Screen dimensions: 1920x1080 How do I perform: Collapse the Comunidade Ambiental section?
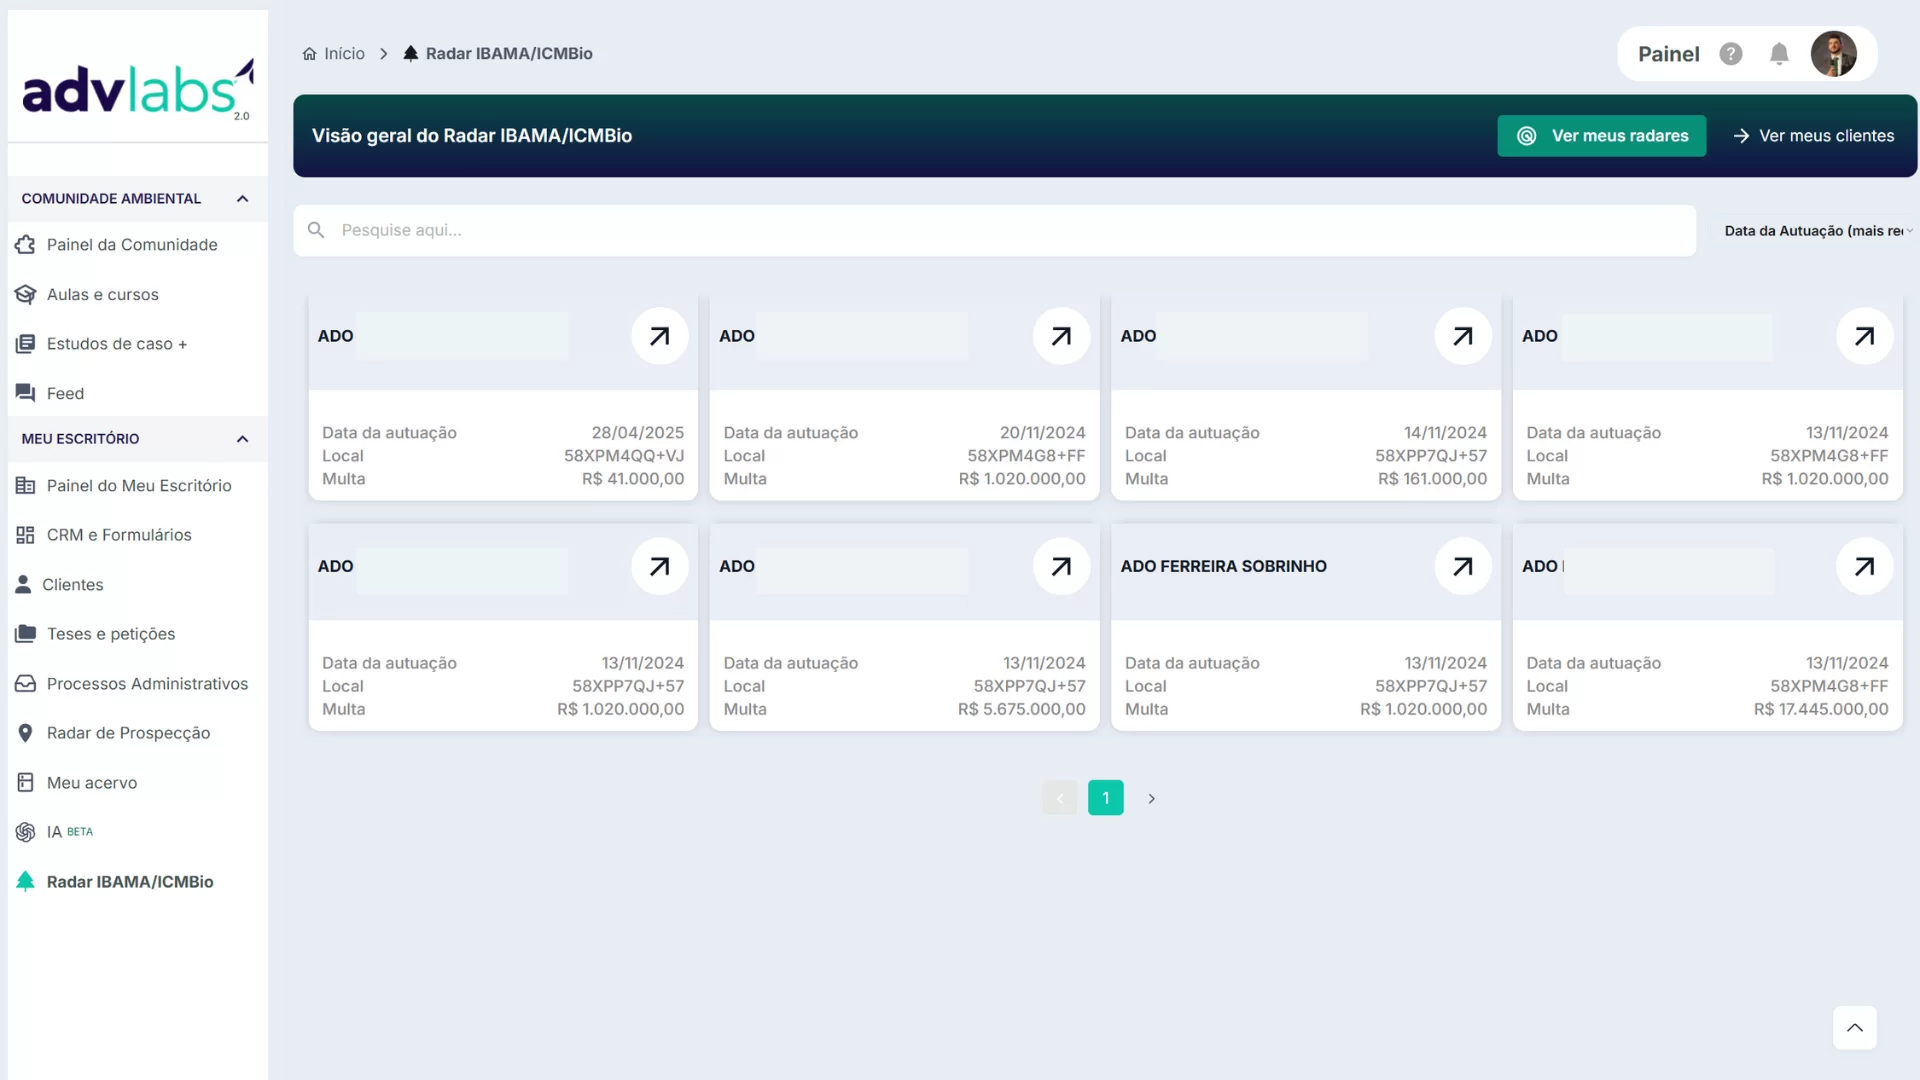click(x=242, y=199)
